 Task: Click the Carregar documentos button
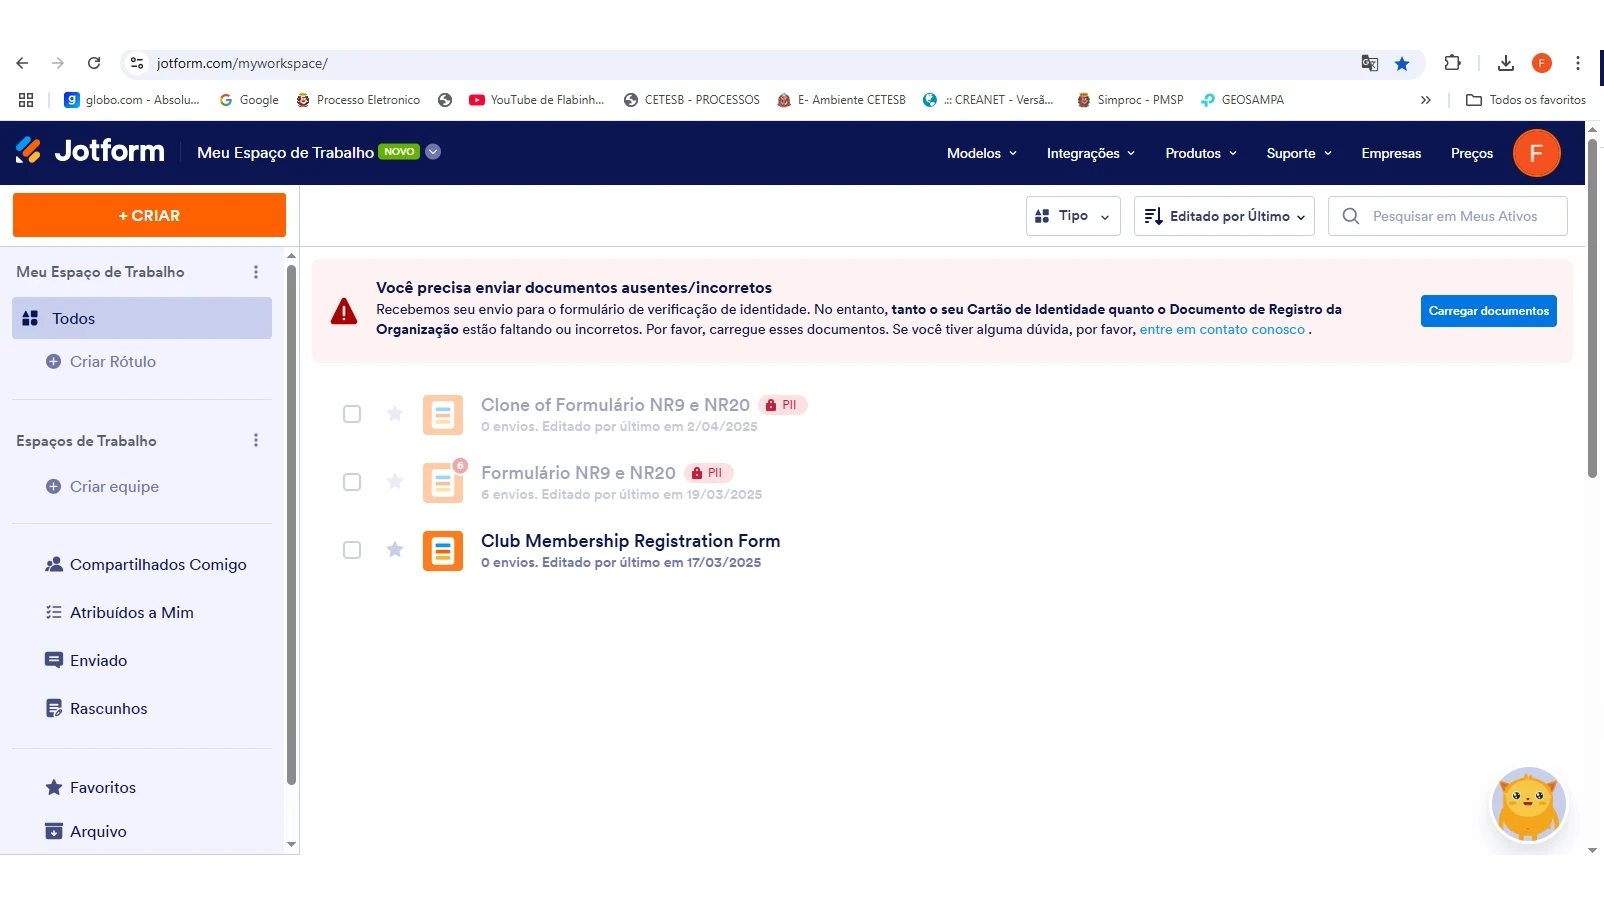click(1488, 311)
